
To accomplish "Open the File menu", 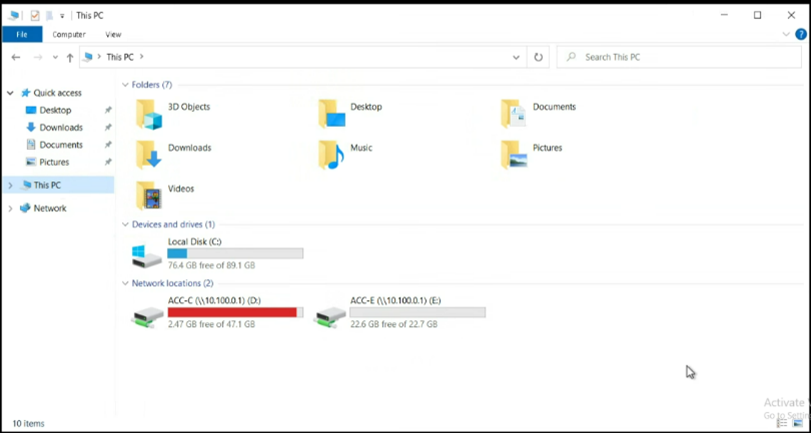I will [21, 35].
